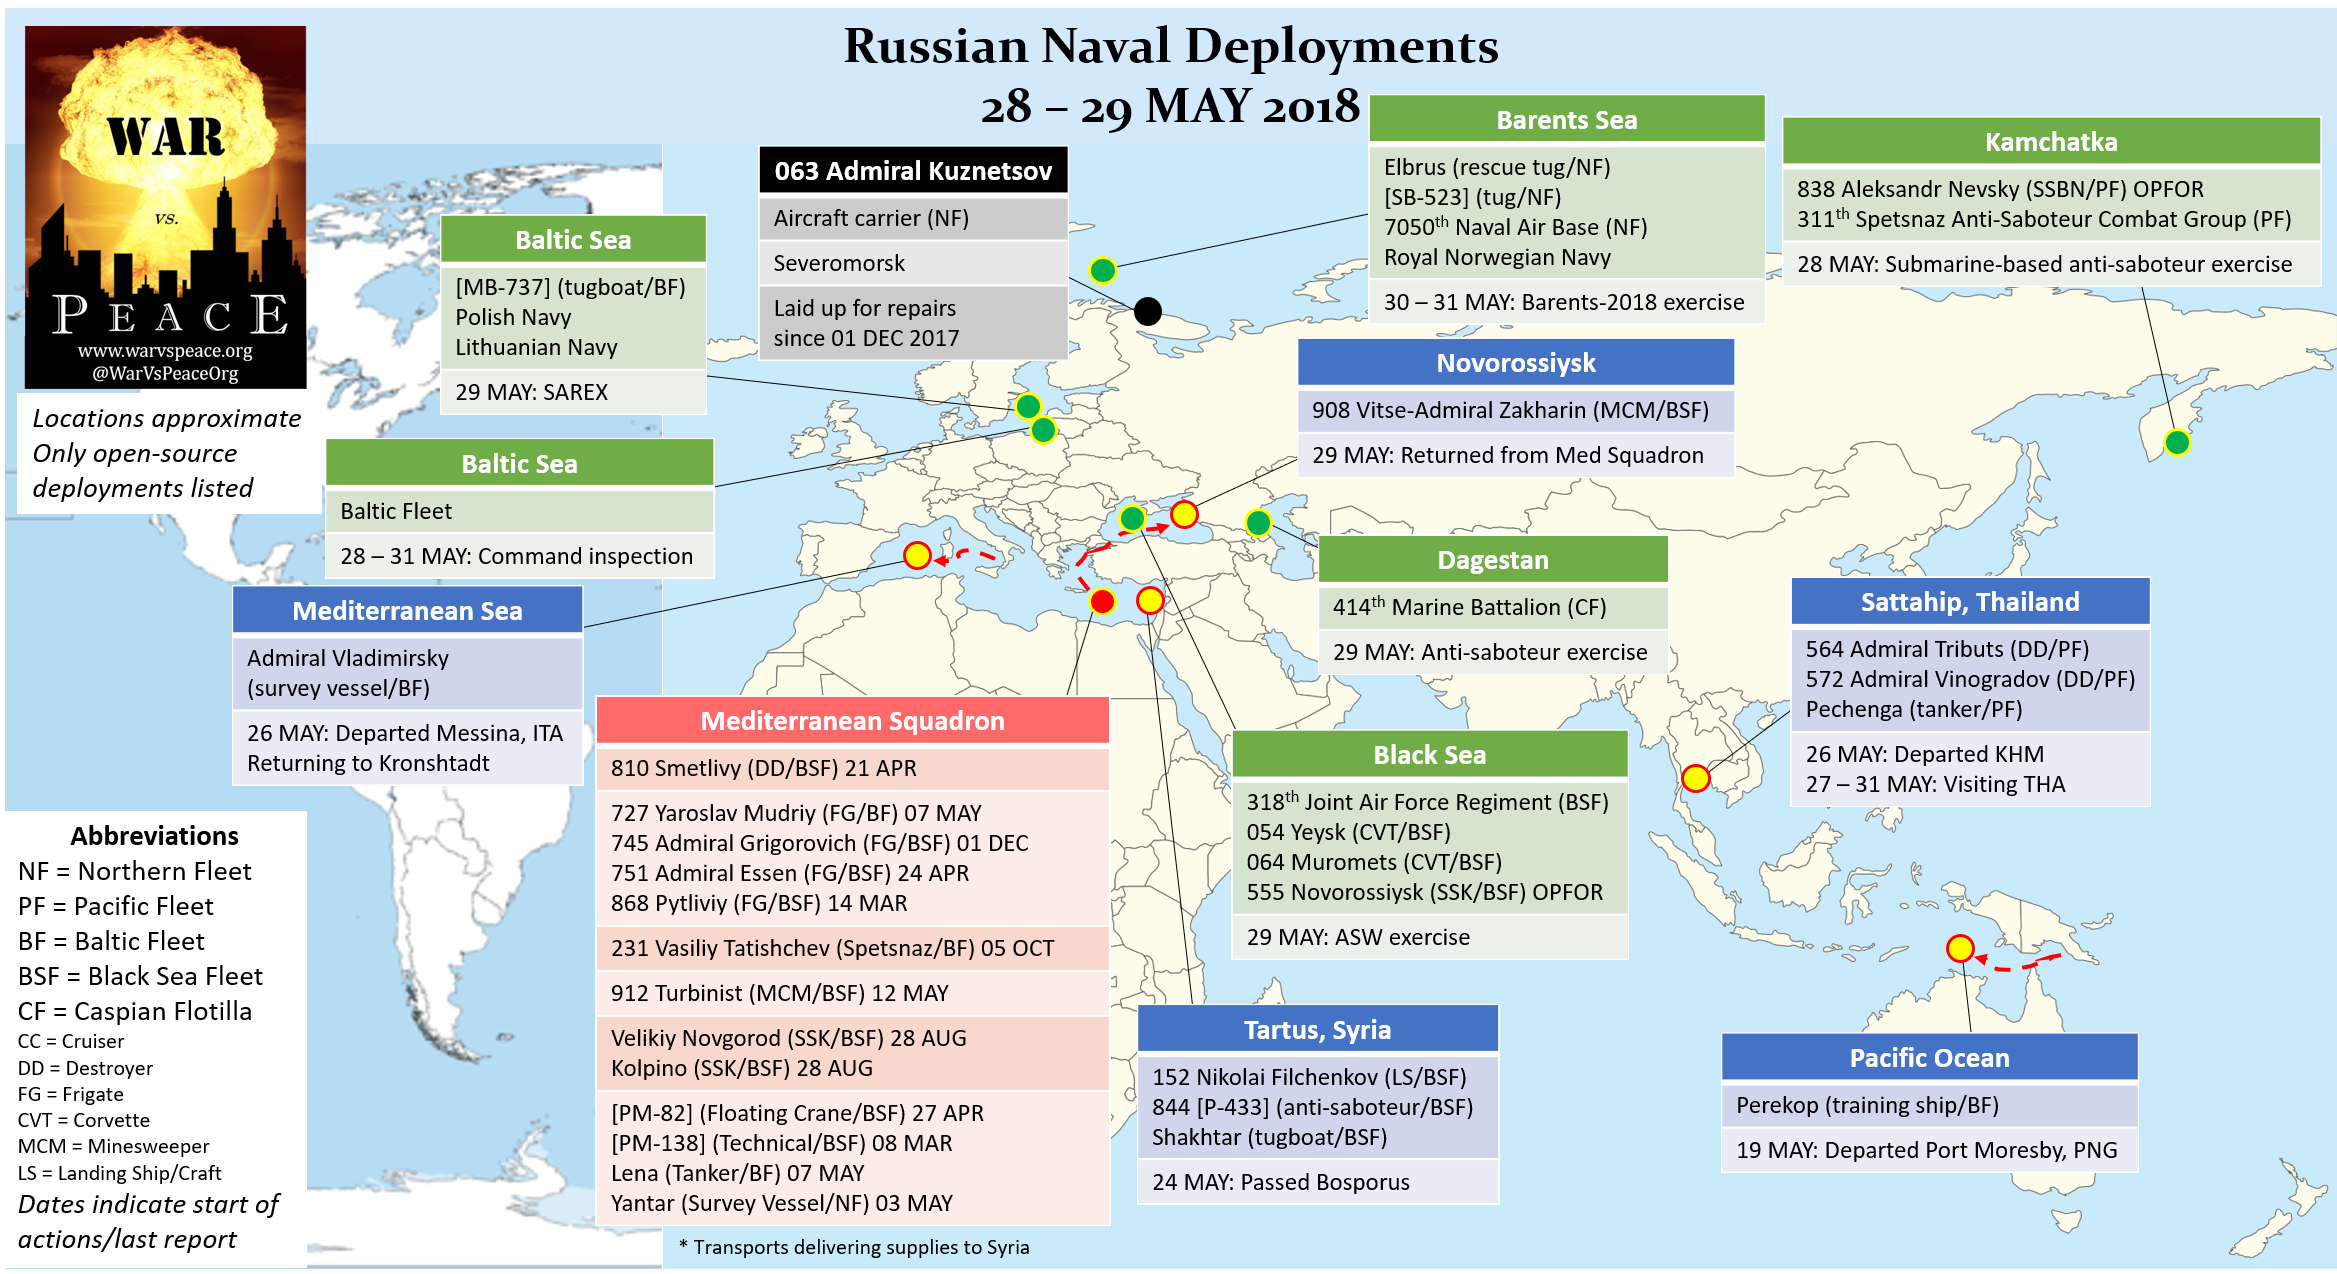Click the red Mediterranean Squadron marker

click(1102, 601)
